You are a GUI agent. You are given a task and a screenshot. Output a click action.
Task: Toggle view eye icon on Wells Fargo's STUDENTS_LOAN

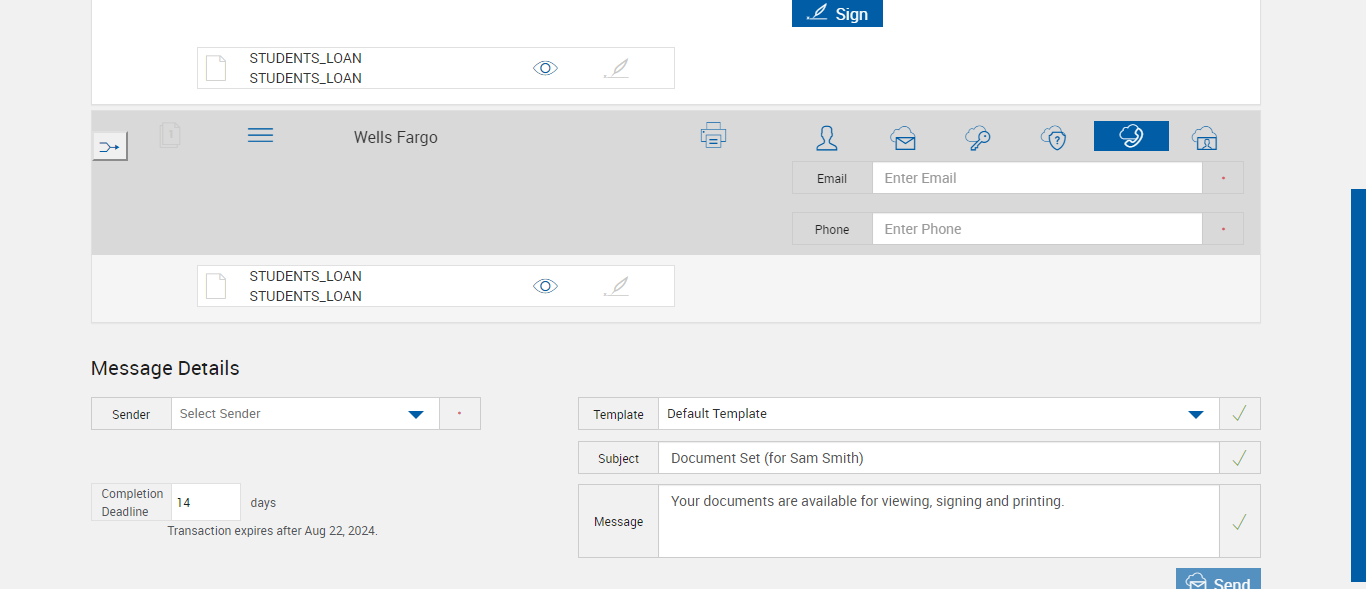tap(545, 286)
